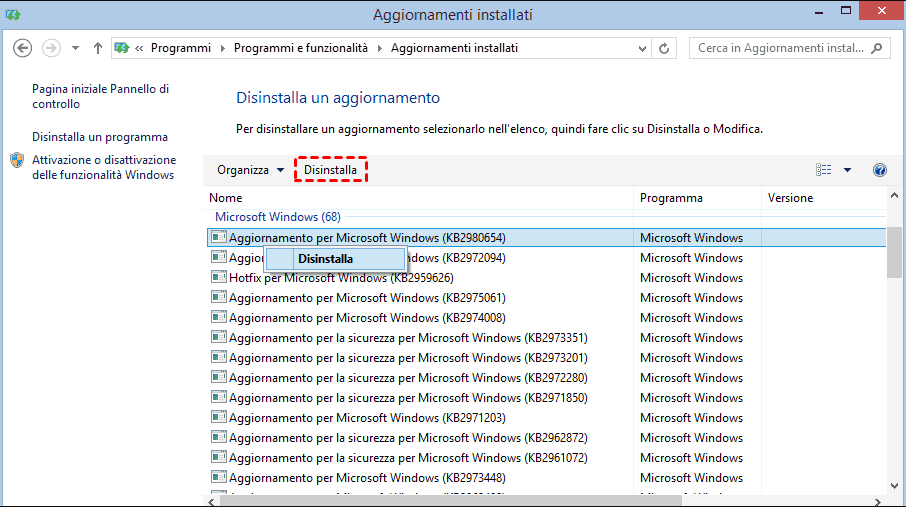Click the back navigation arrow
Viewport: 906px width, 507px height.
23,48
